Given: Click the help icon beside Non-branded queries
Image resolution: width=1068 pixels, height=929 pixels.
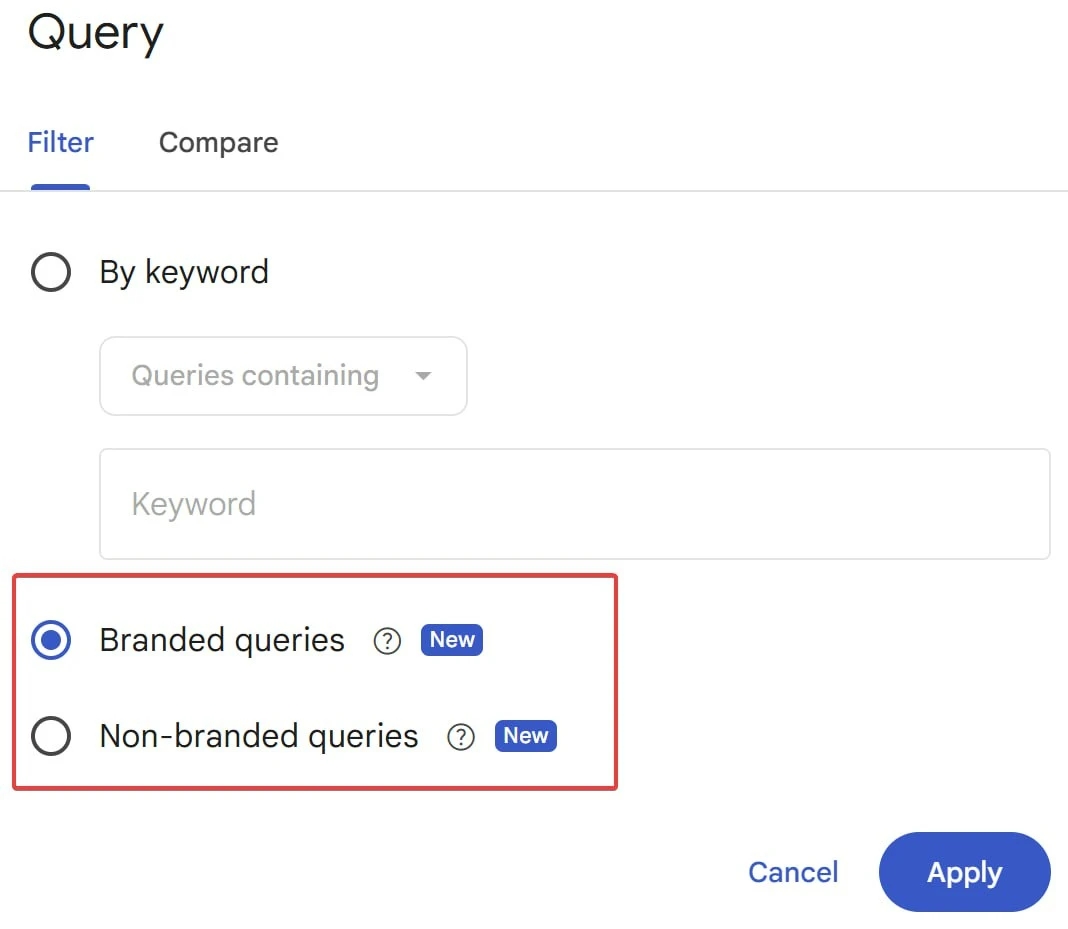Looking at the screenshot, I should [460, 737].
